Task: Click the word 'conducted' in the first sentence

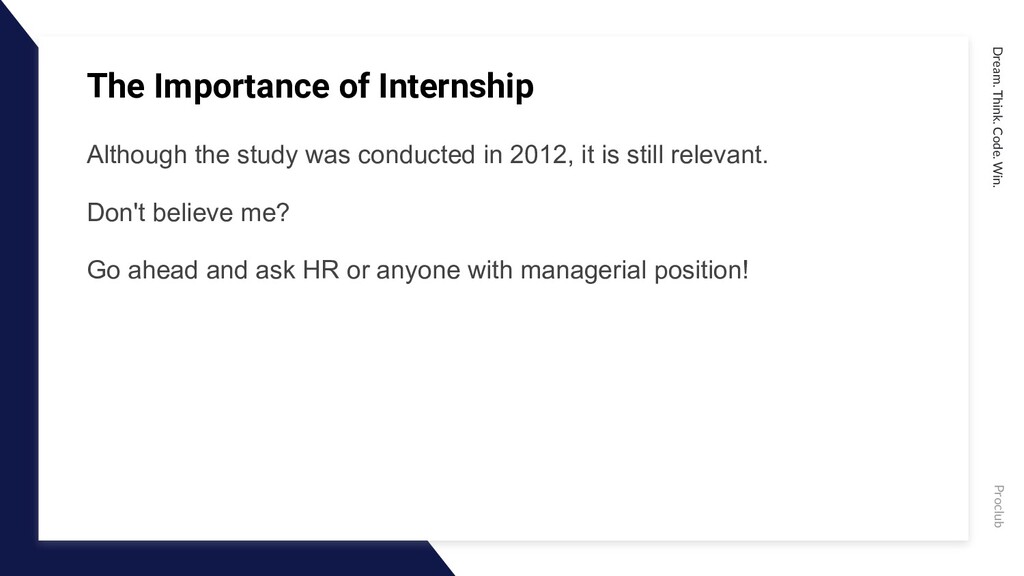Action: pyautogui.click(x=417, y=155)
